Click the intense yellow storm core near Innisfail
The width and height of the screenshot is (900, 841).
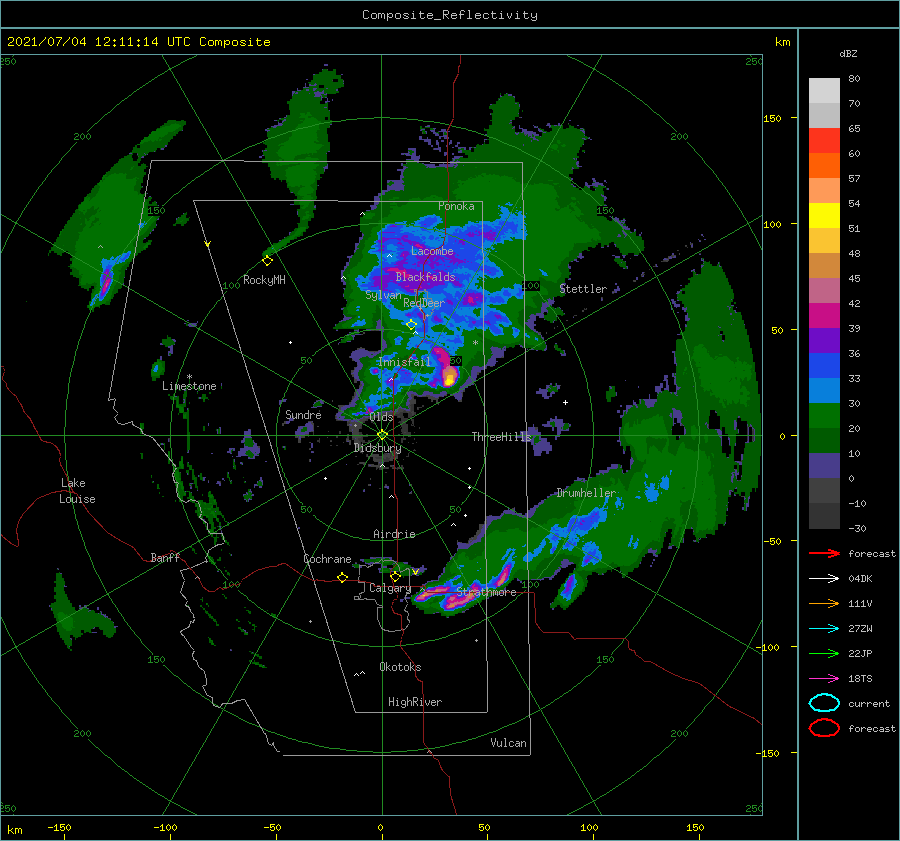pos(449,377)
